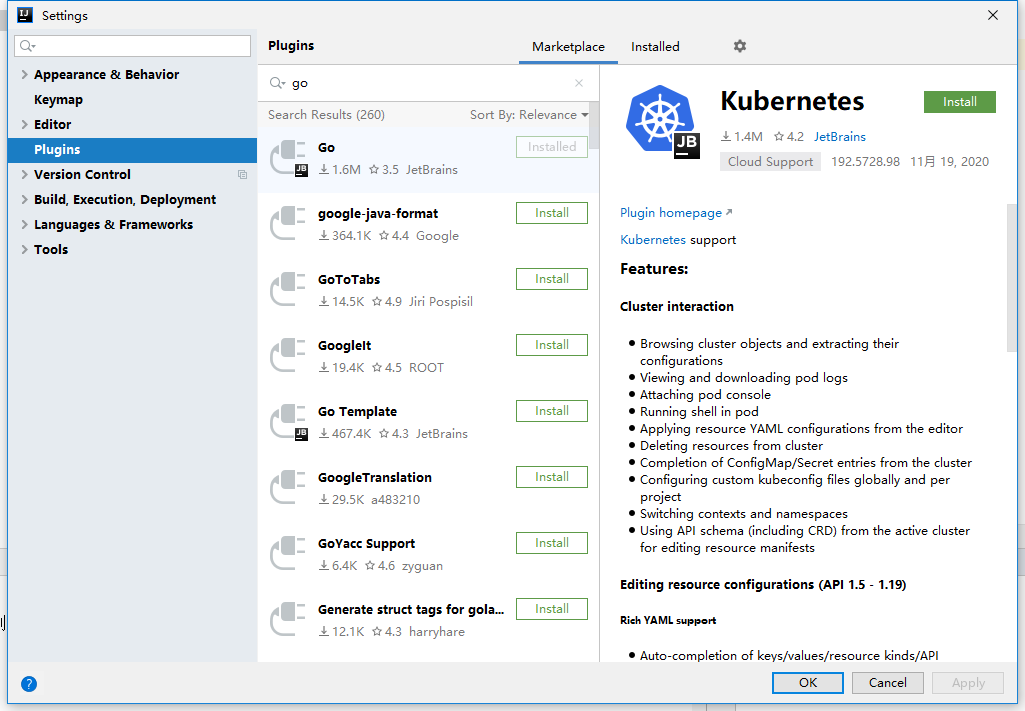Click the plugin description scrollbar
The width and height of the screenshot is (1025, 711).
click(x=1012, y=278)
